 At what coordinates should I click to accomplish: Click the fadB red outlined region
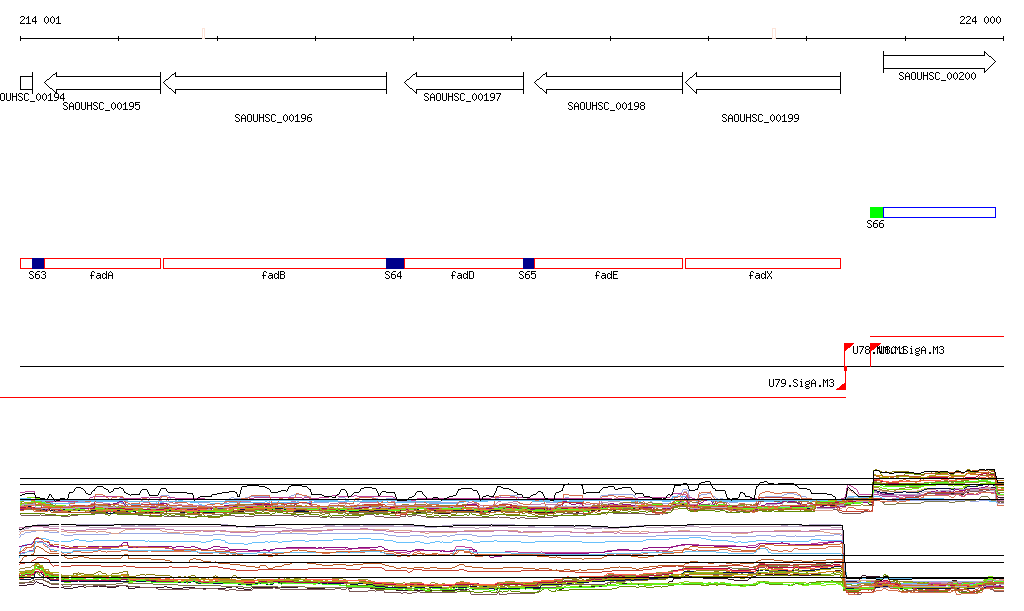coord(274,263)
